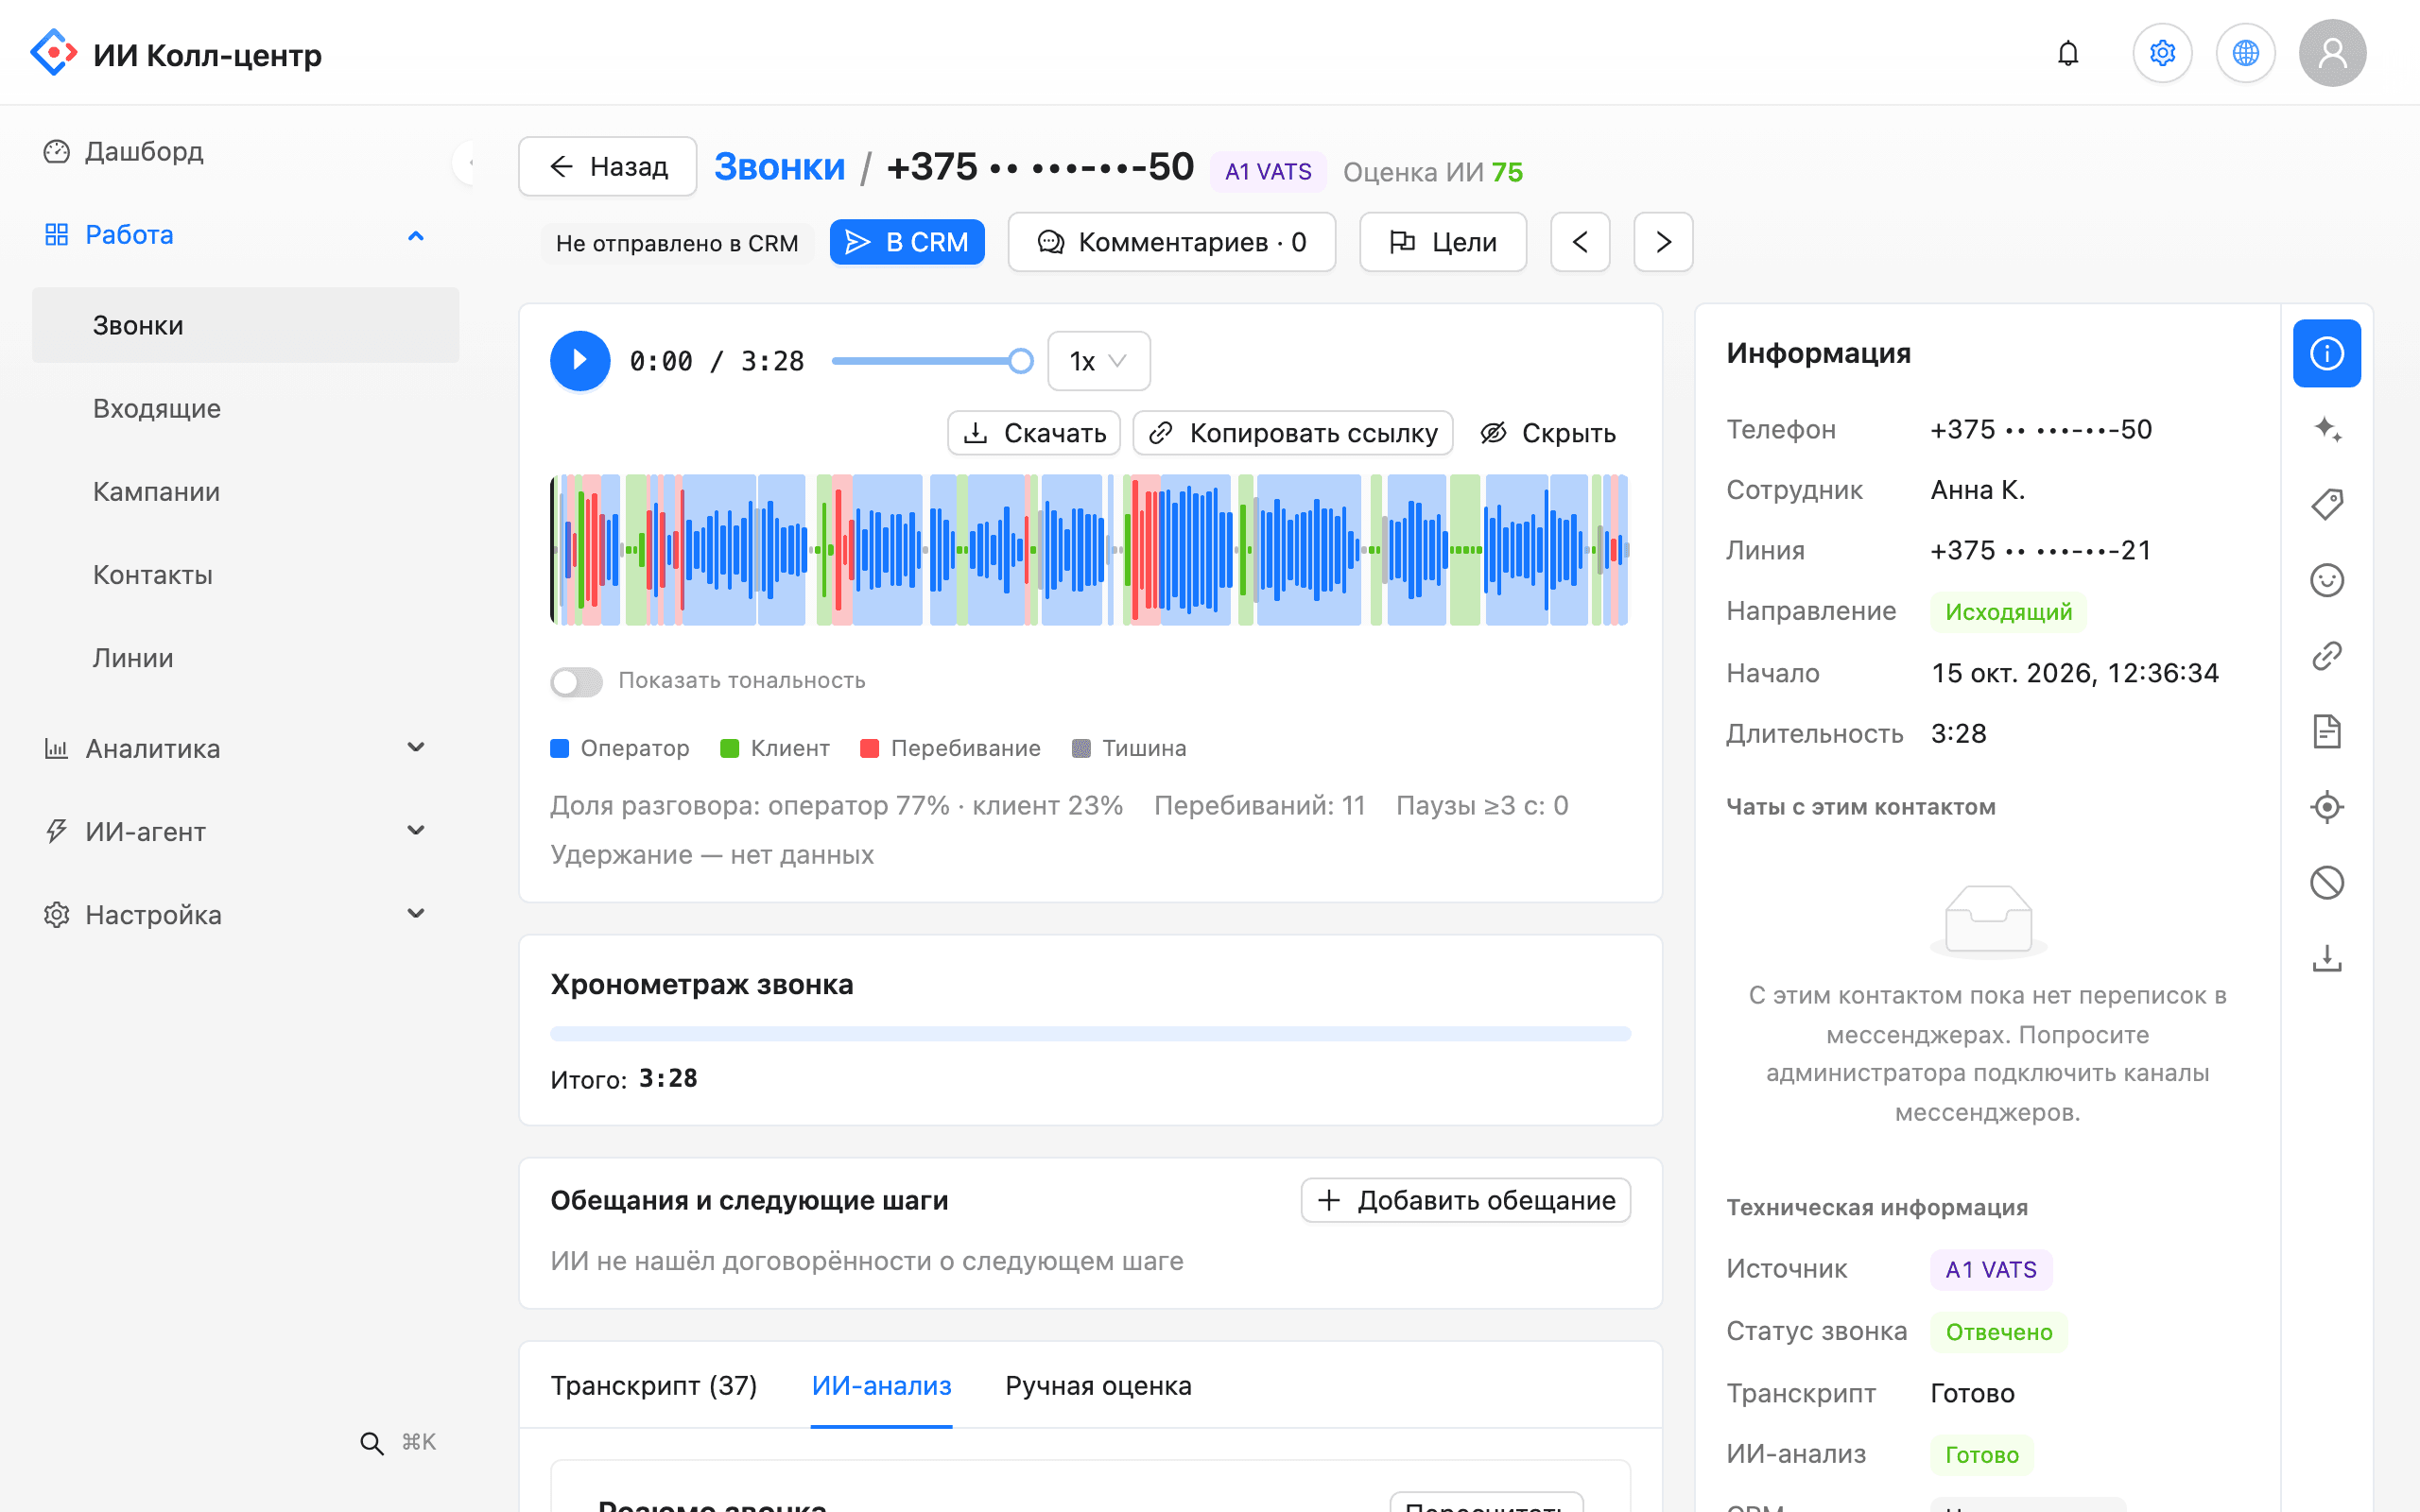
Task: Click the download icon in right rail
Action: click(x=2326, y=958)
